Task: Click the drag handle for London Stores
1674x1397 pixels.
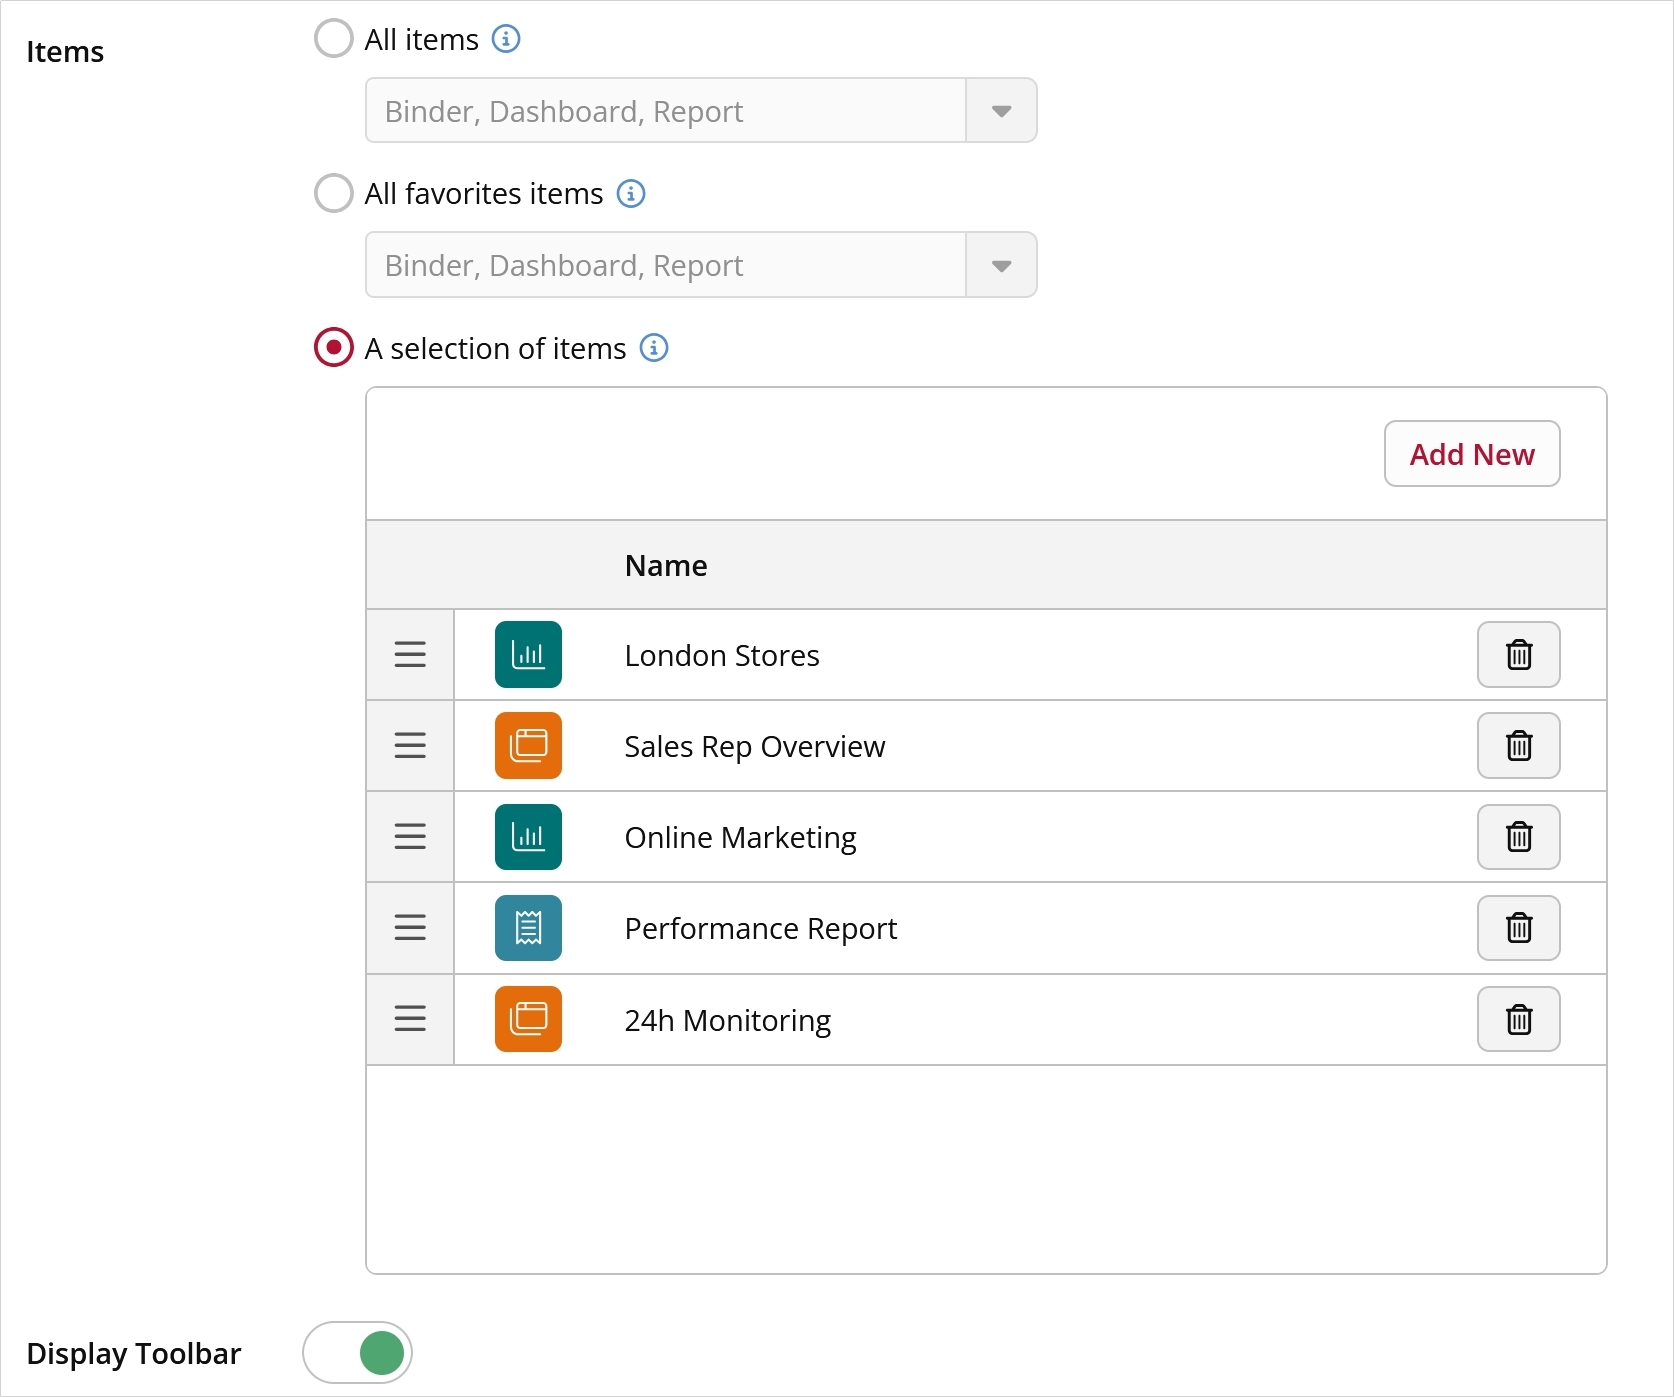Action: 410,655
